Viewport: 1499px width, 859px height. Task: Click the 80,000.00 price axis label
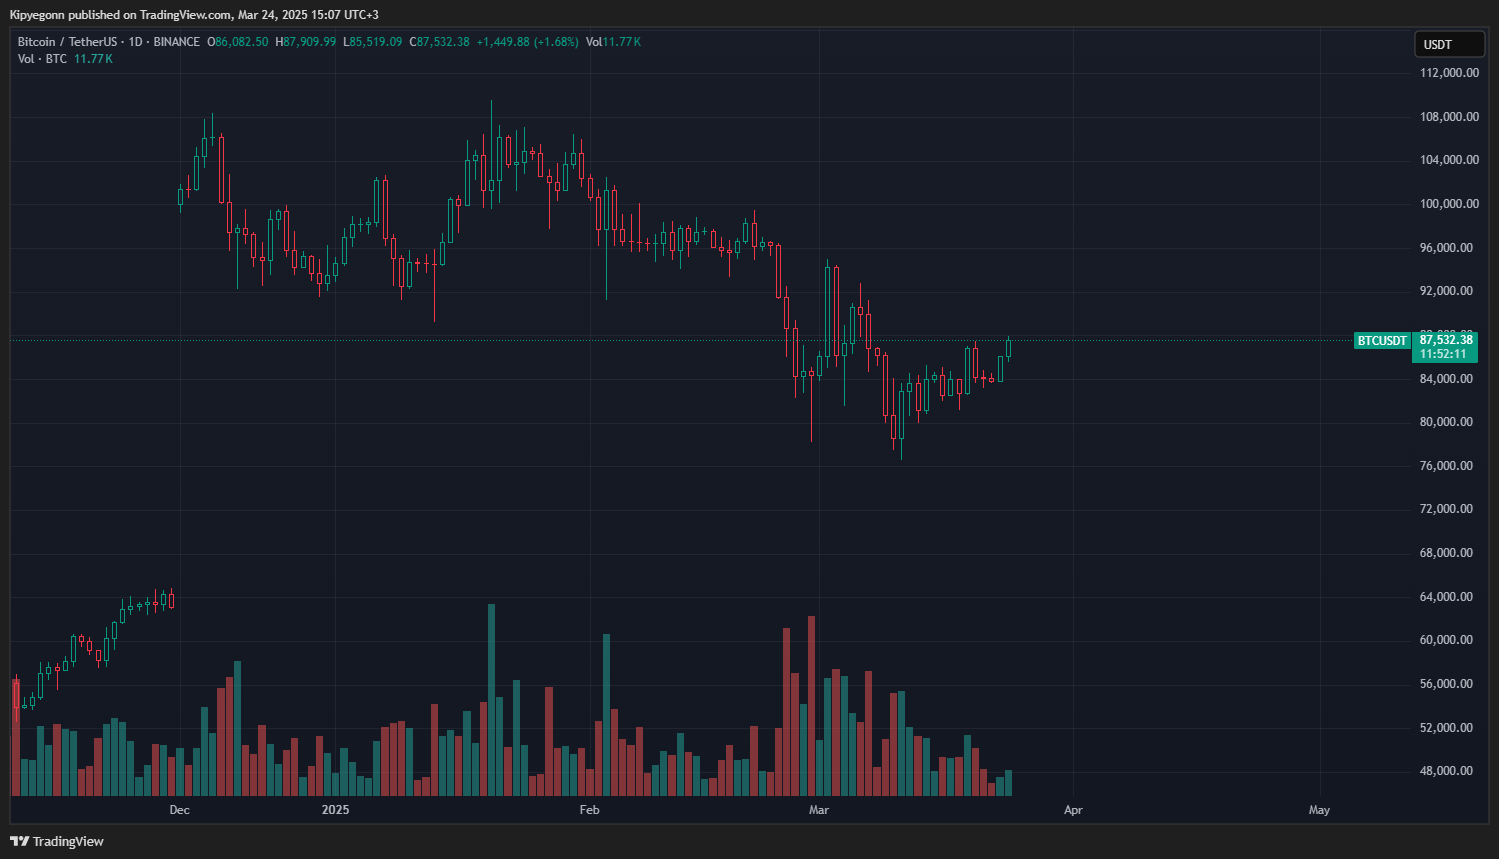1446,422
